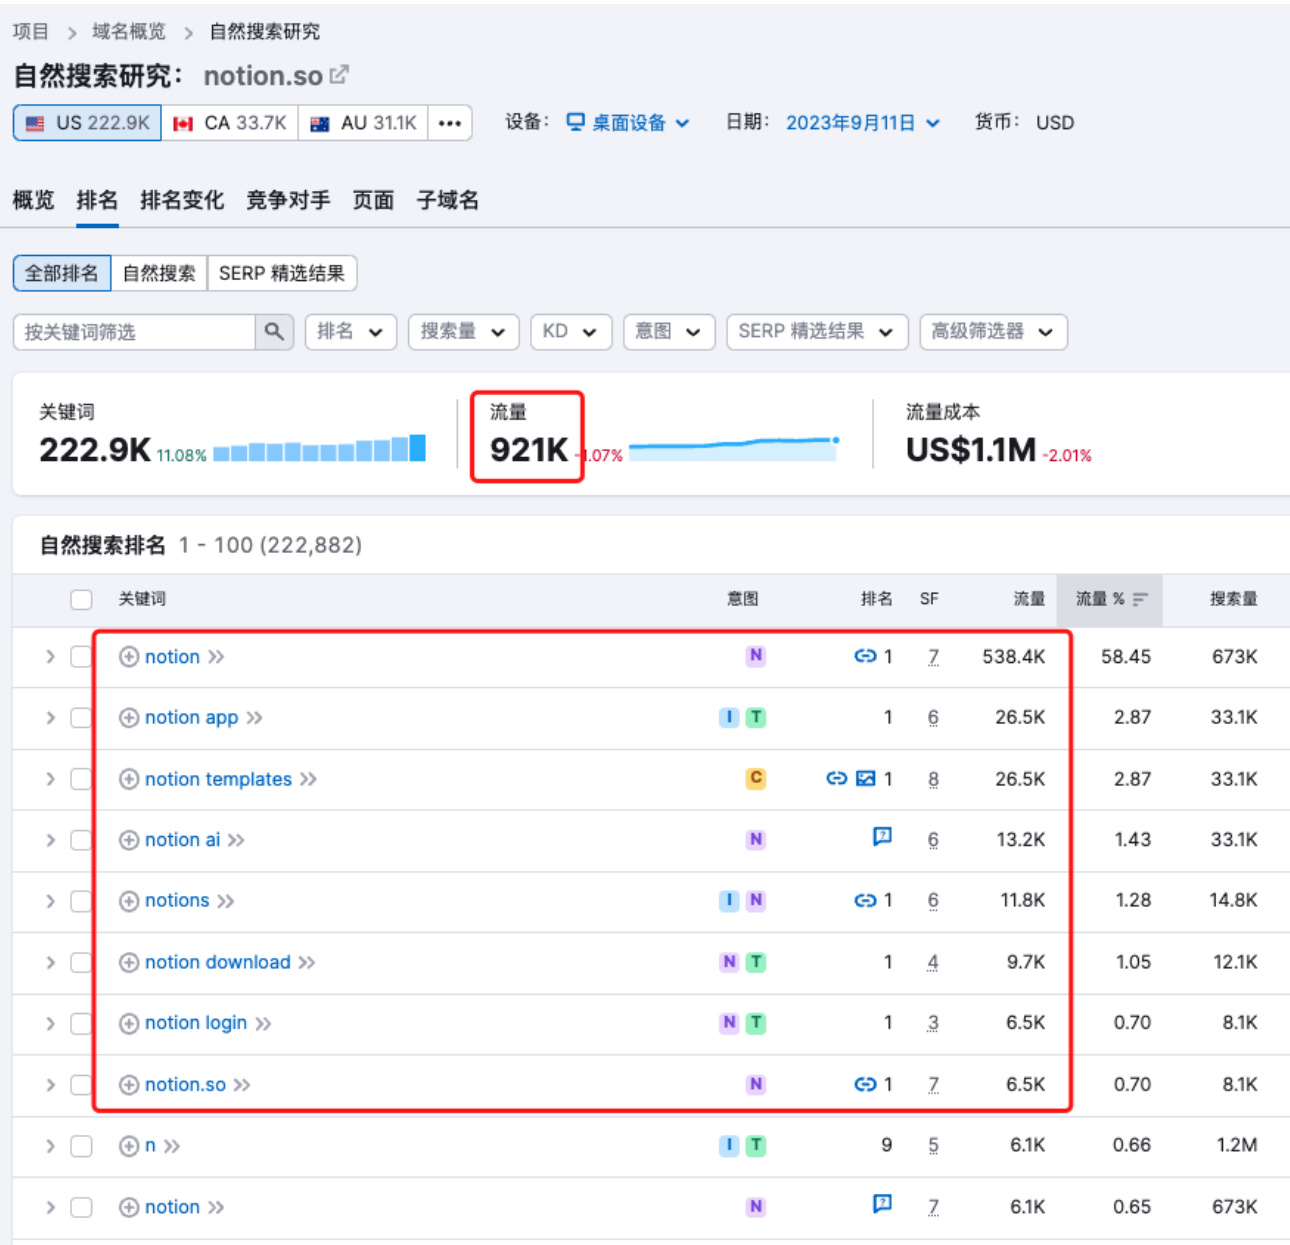Expand the notion app row chevron
The height and width of the screenshot is (1245, 1290).
(50, 718)
